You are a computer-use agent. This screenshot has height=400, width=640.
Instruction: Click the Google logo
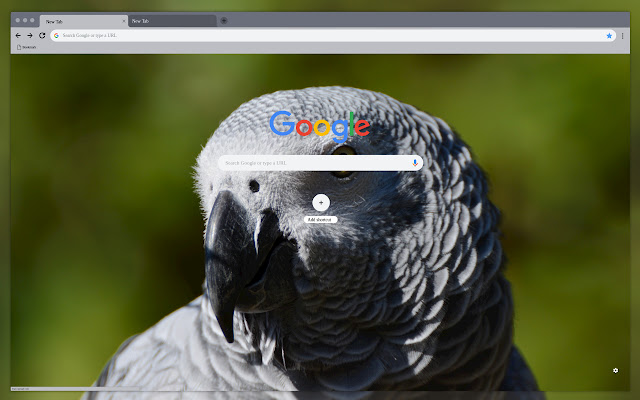(320, 126)
